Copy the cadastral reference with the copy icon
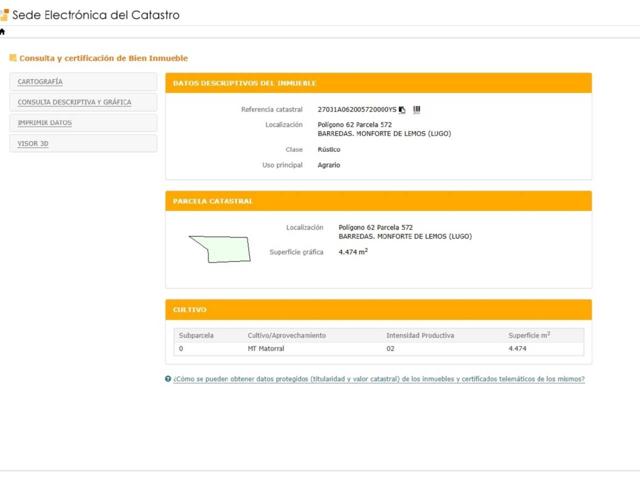Screen dimensions: 640x480 point(402,109)
